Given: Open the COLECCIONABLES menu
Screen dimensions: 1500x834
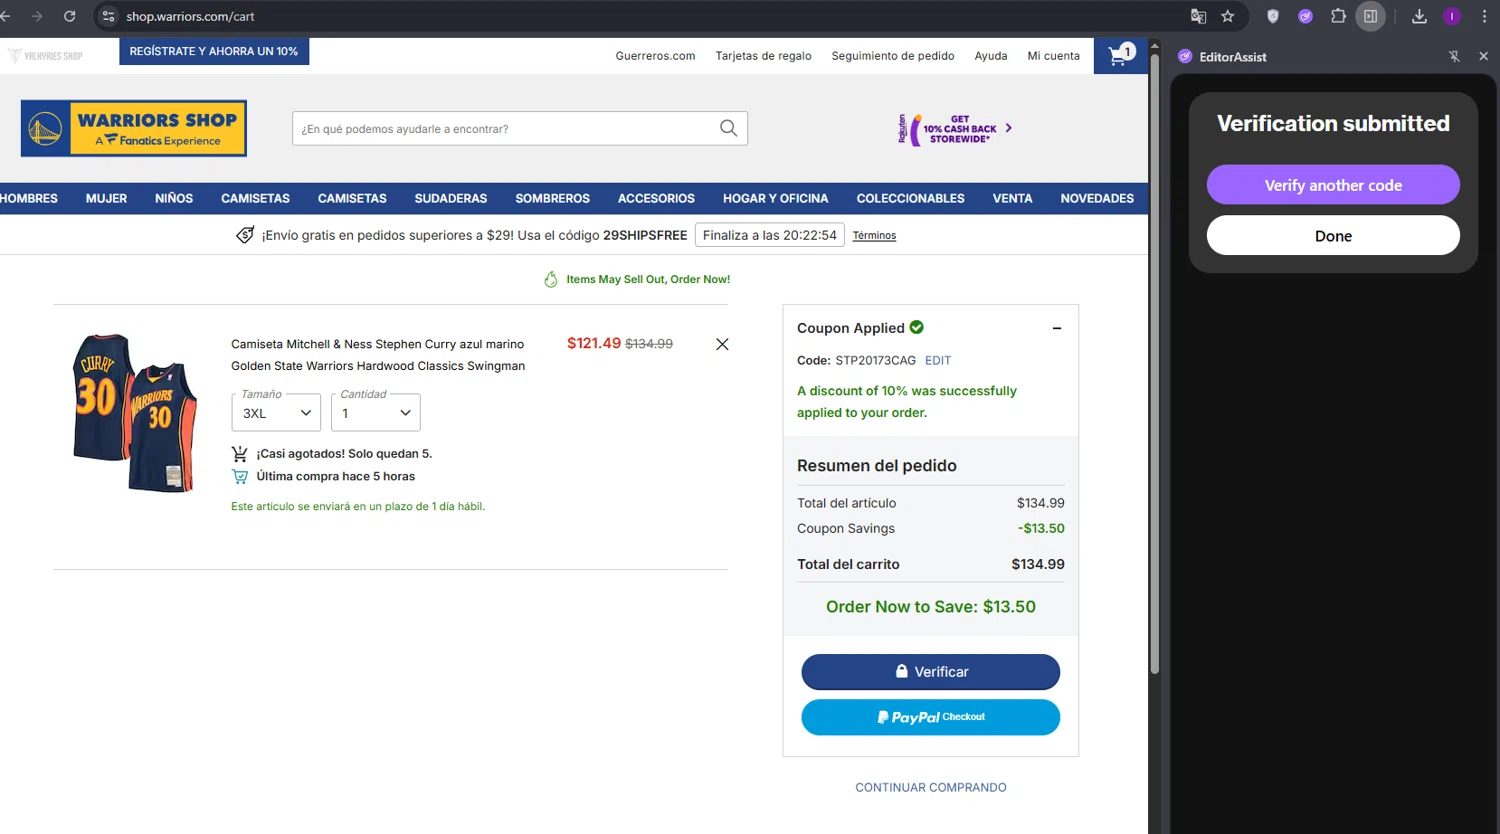Looking at the screenshot, I should (911, 198).
